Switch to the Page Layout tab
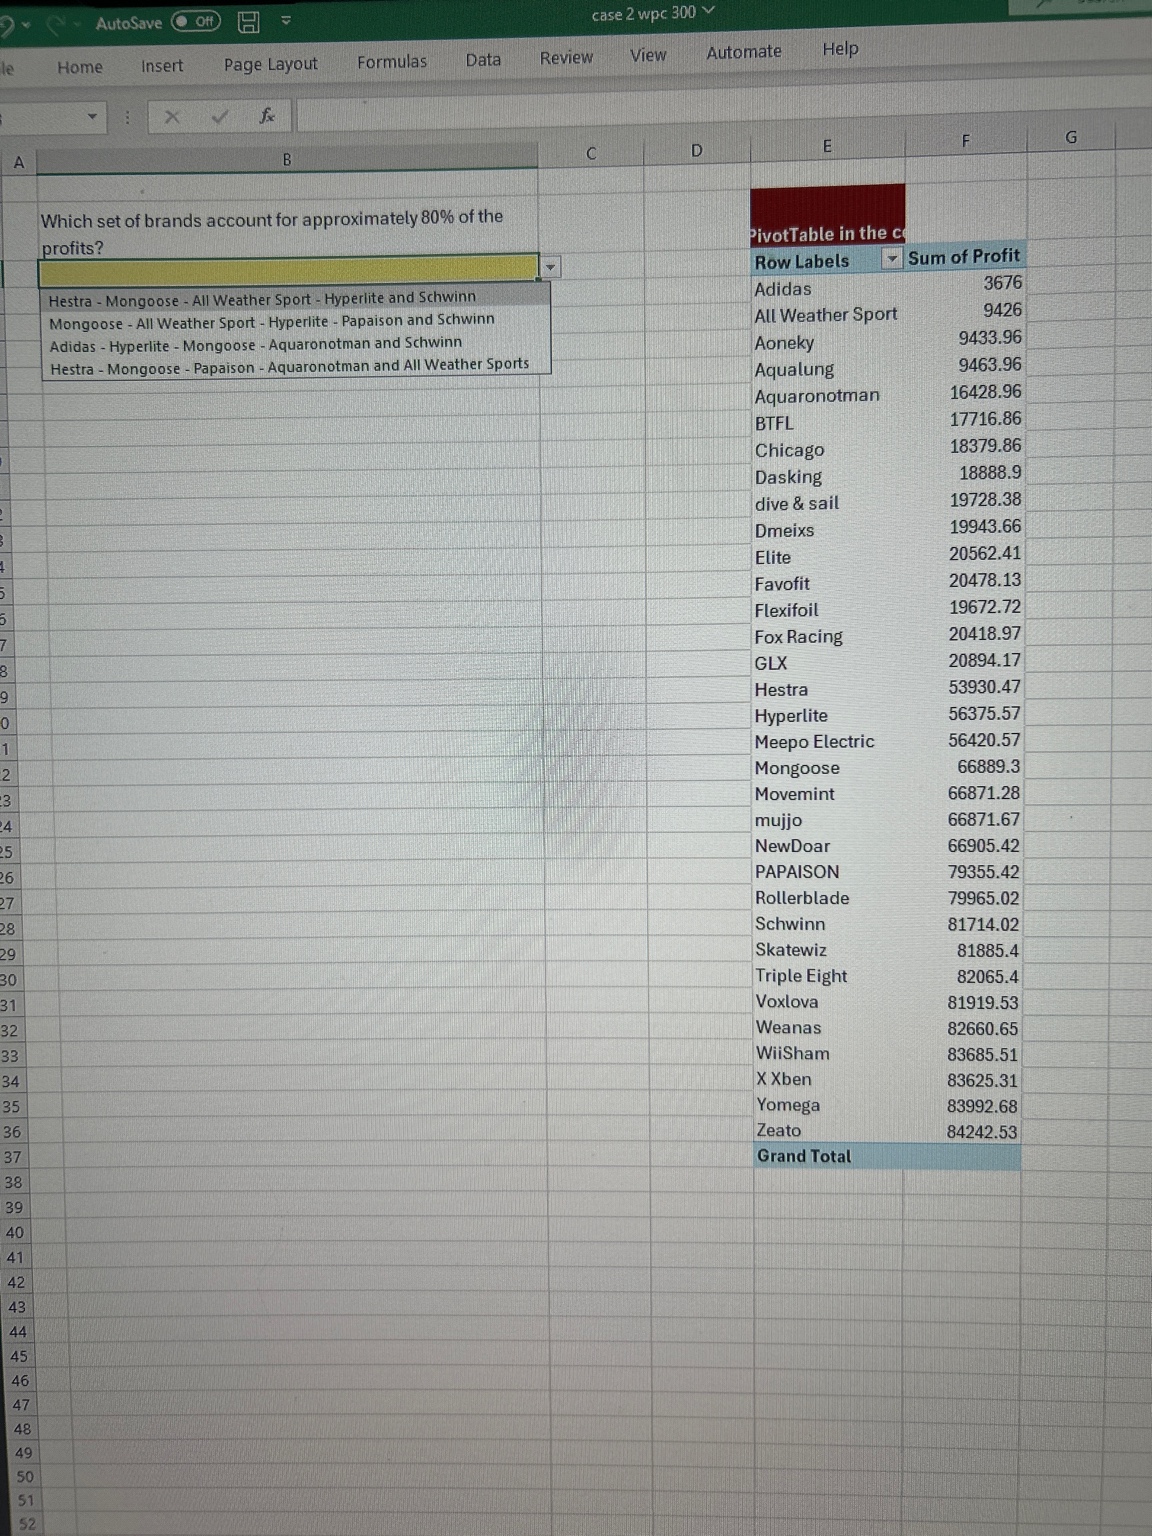The image size is (1152, 1536). [270, 63]
